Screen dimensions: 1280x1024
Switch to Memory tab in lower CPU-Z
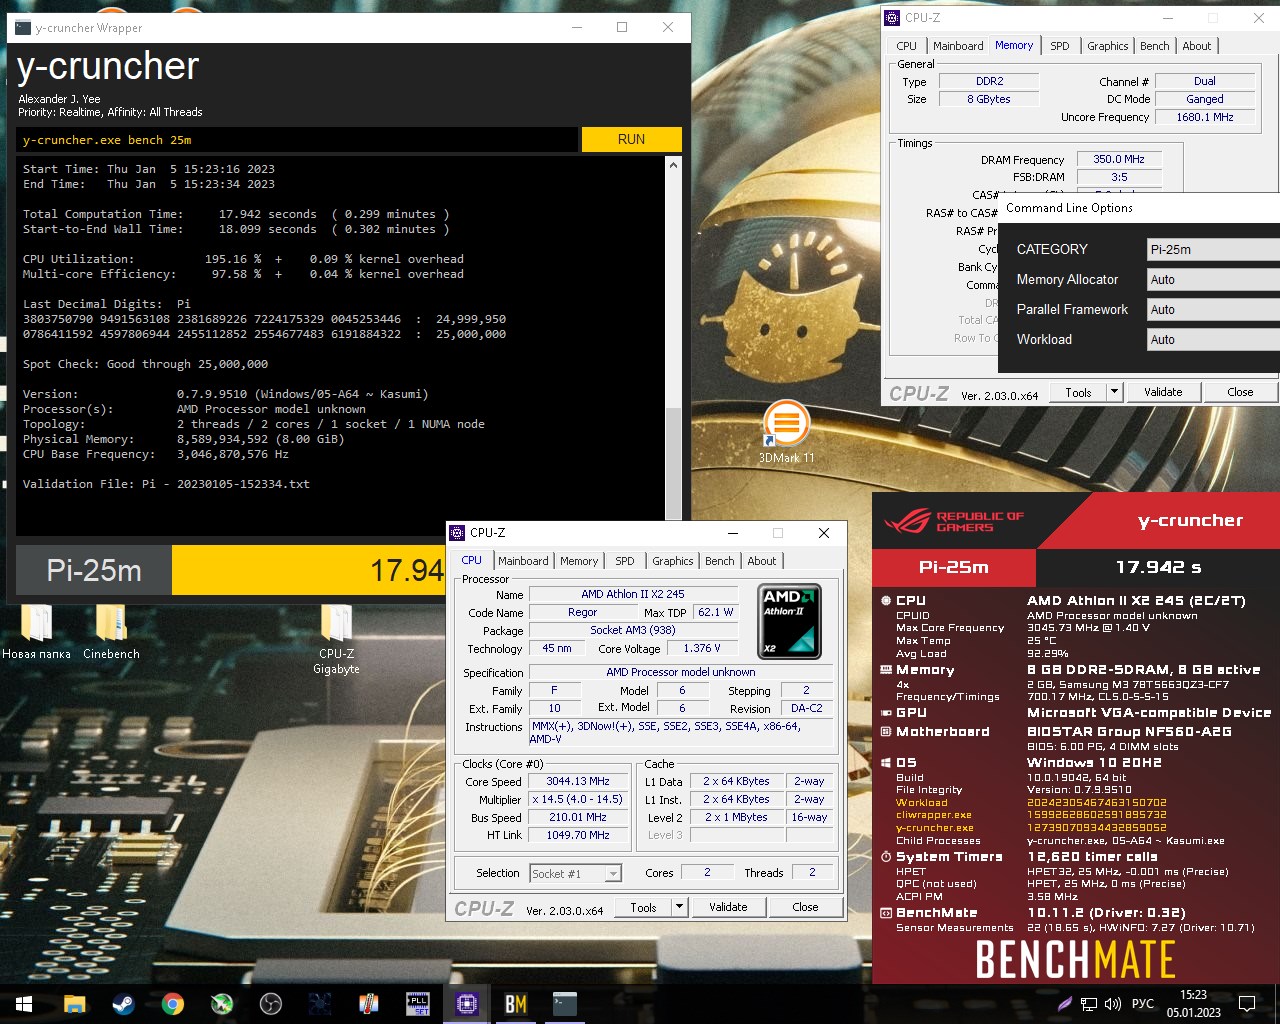coord(579,561)
